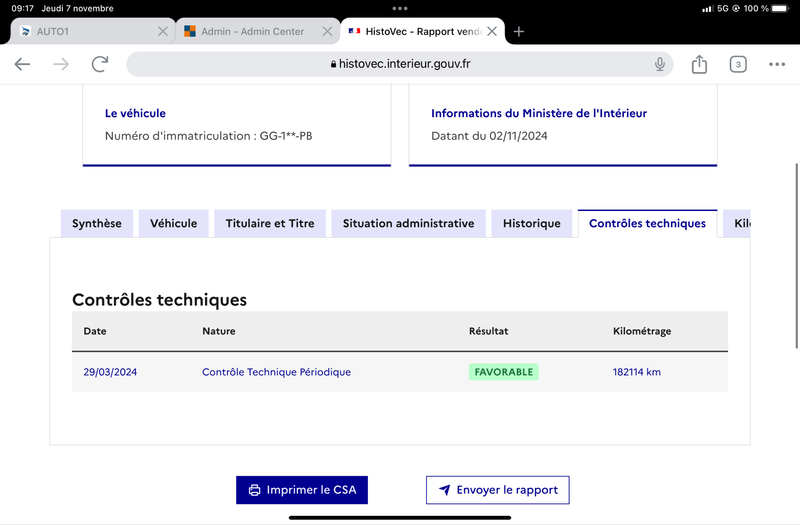This screenshot has width=800, height=525.
Task: Click Contrôle Technique Périodique cell
Action: (277, 372)
